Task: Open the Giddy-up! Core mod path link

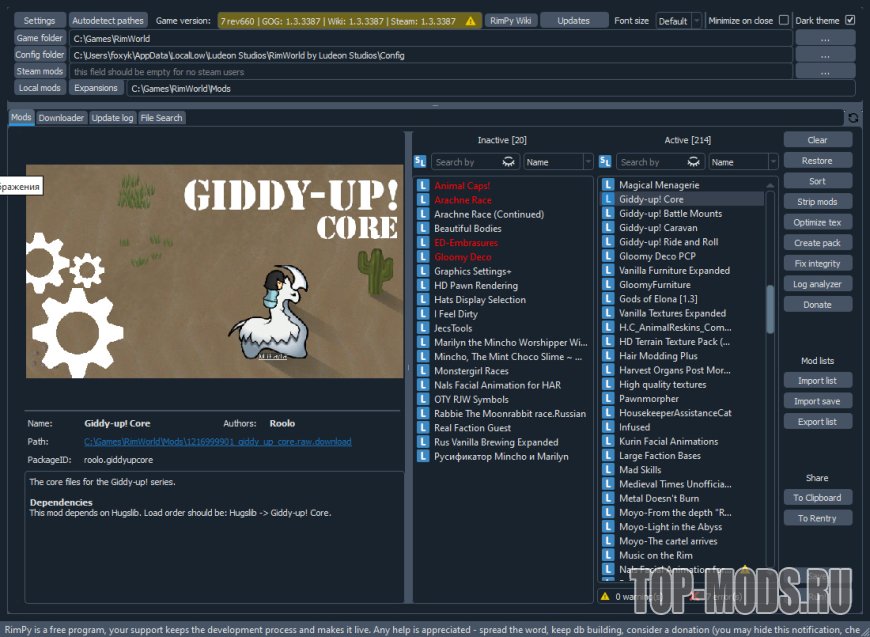Action: [217, 441]
